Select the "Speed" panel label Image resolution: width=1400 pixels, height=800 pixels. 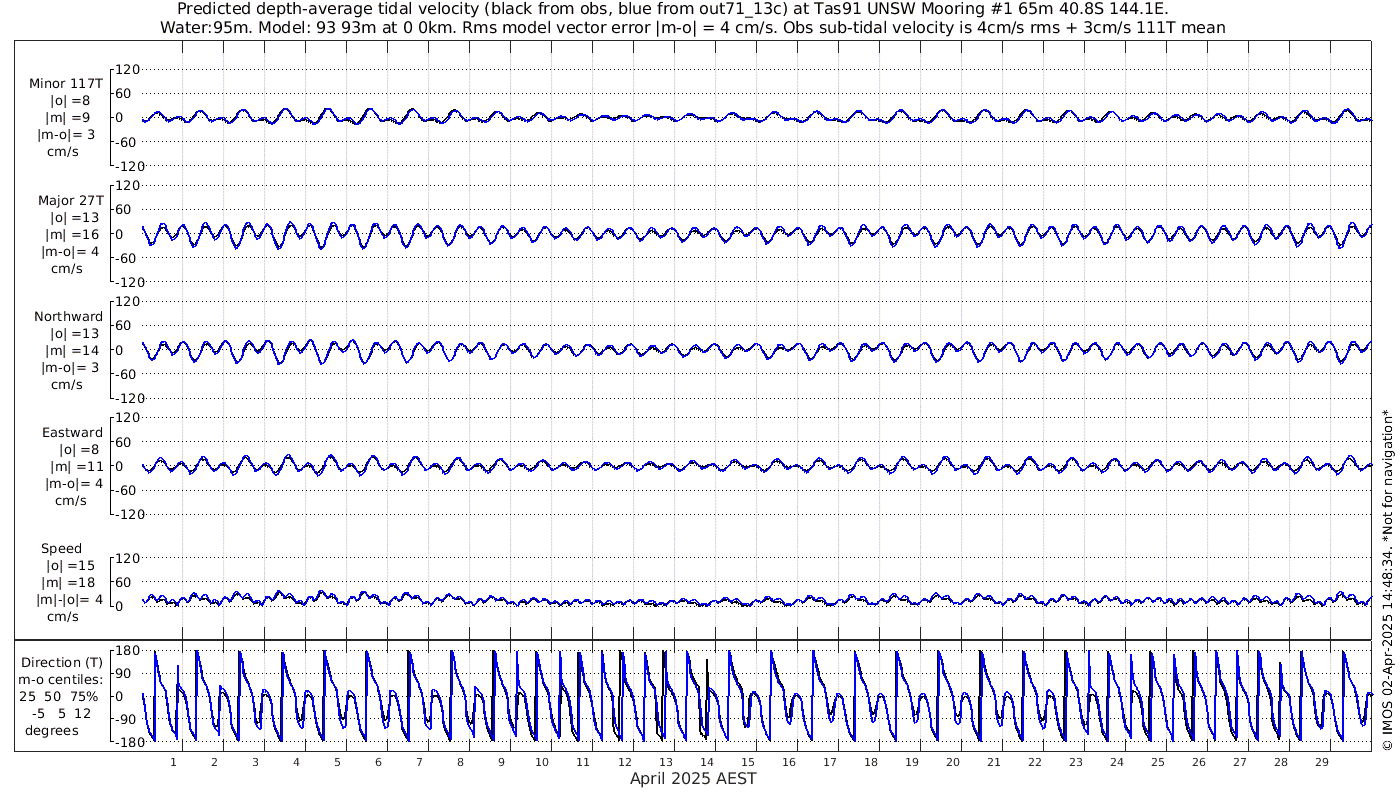click(x=61, y=549)
